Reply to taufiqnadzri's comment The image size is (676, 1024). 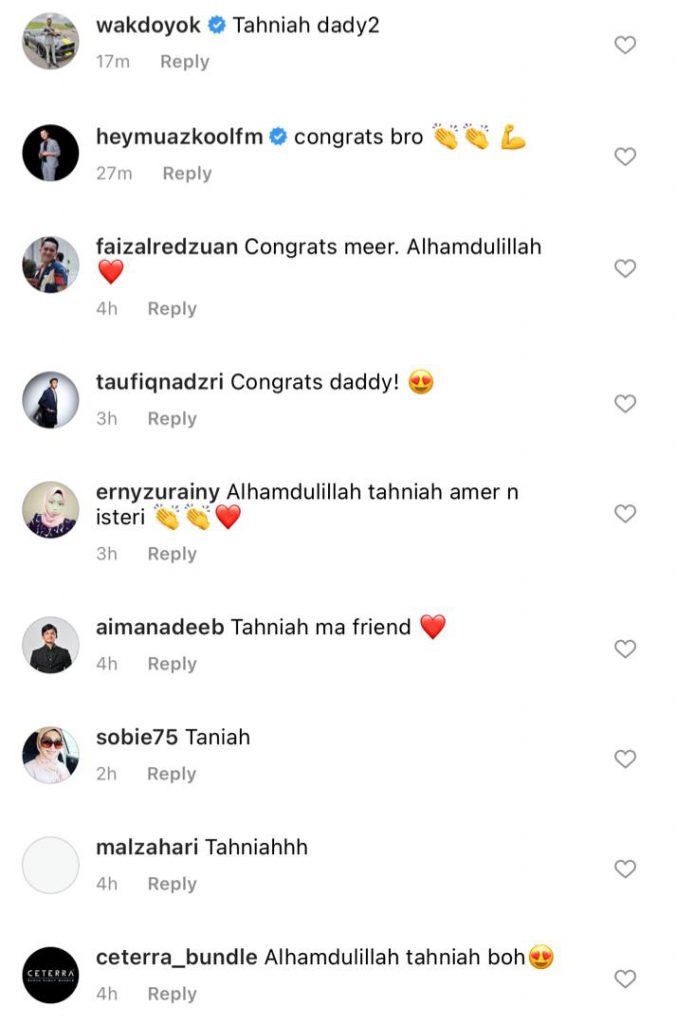172,418
